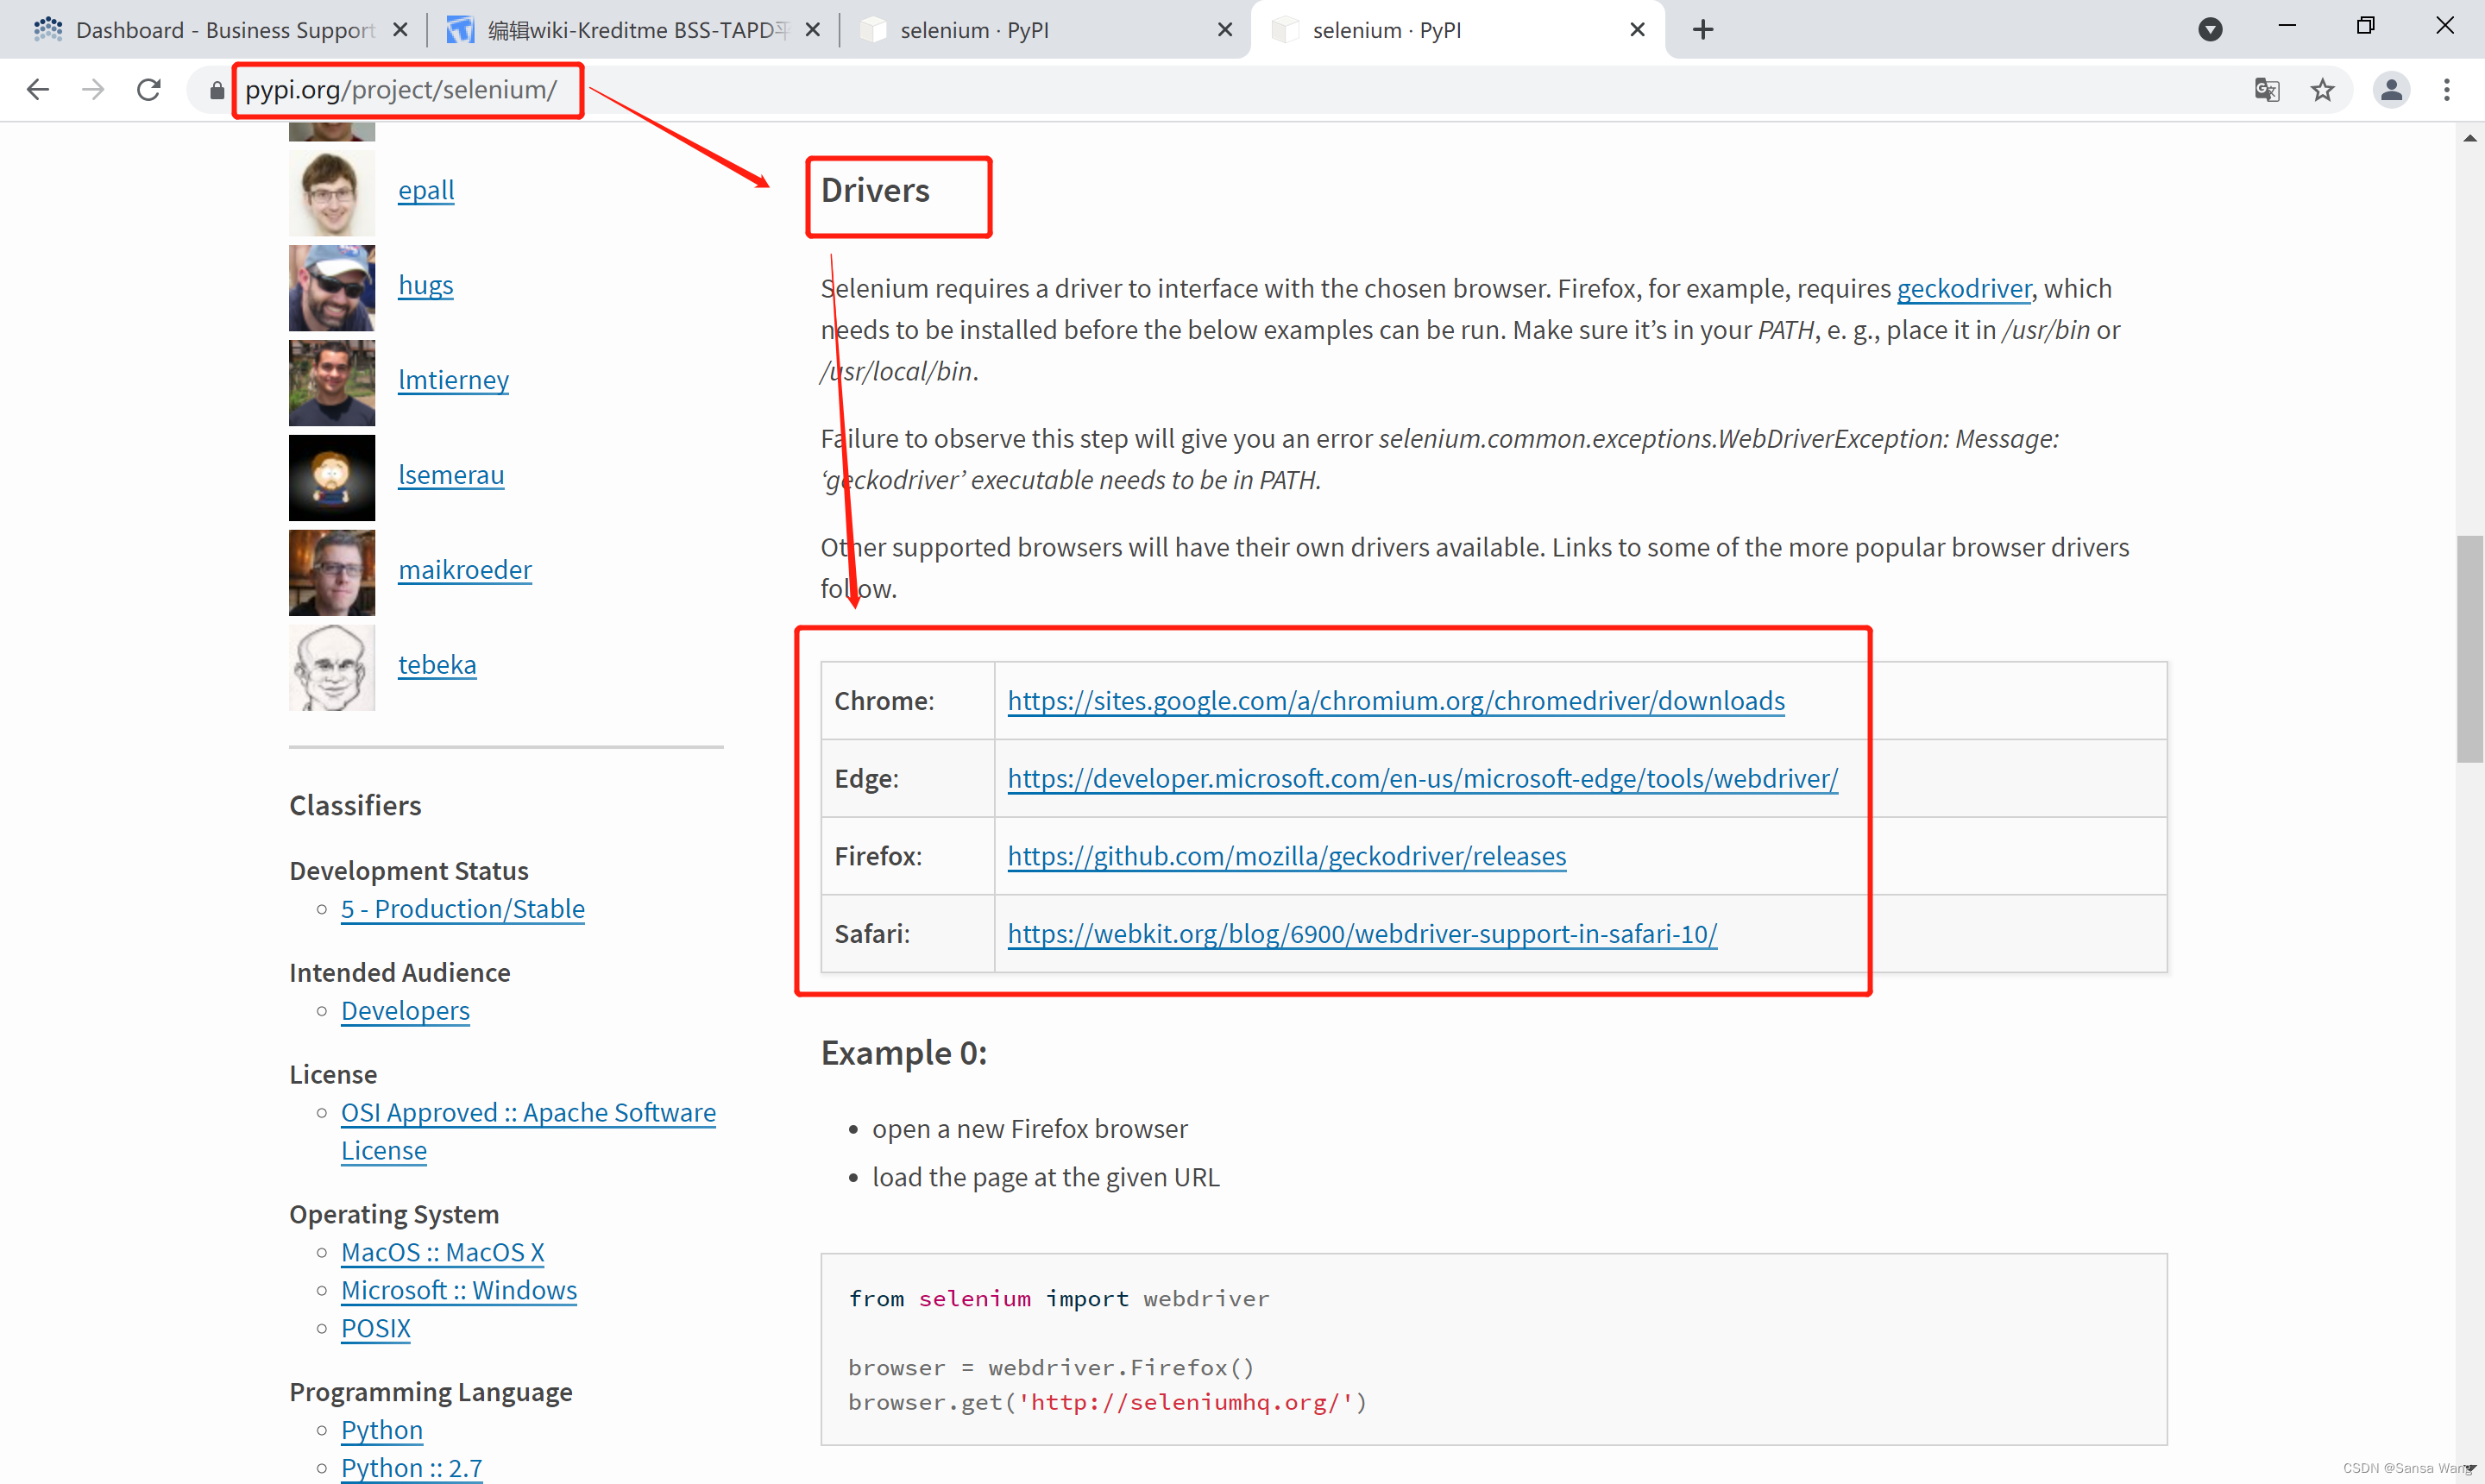Click the Classifiers sidebar heading
The image size is (2485, 1484).
tap(355, 806)
